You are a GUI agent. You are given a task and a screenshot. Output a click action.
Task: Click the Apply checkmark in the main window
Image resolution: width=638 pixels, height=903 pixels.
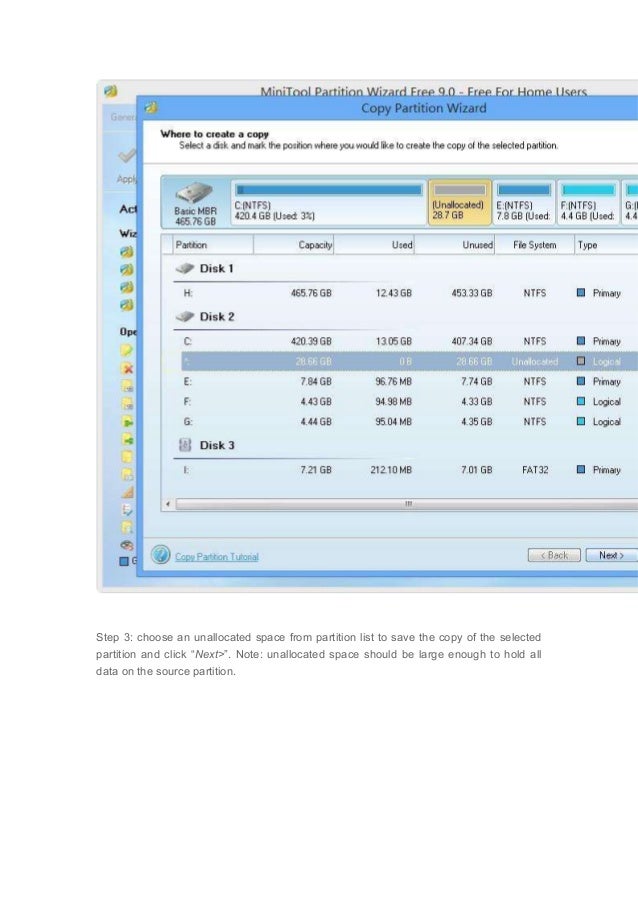pyautogui.click(x=127, y=155)
